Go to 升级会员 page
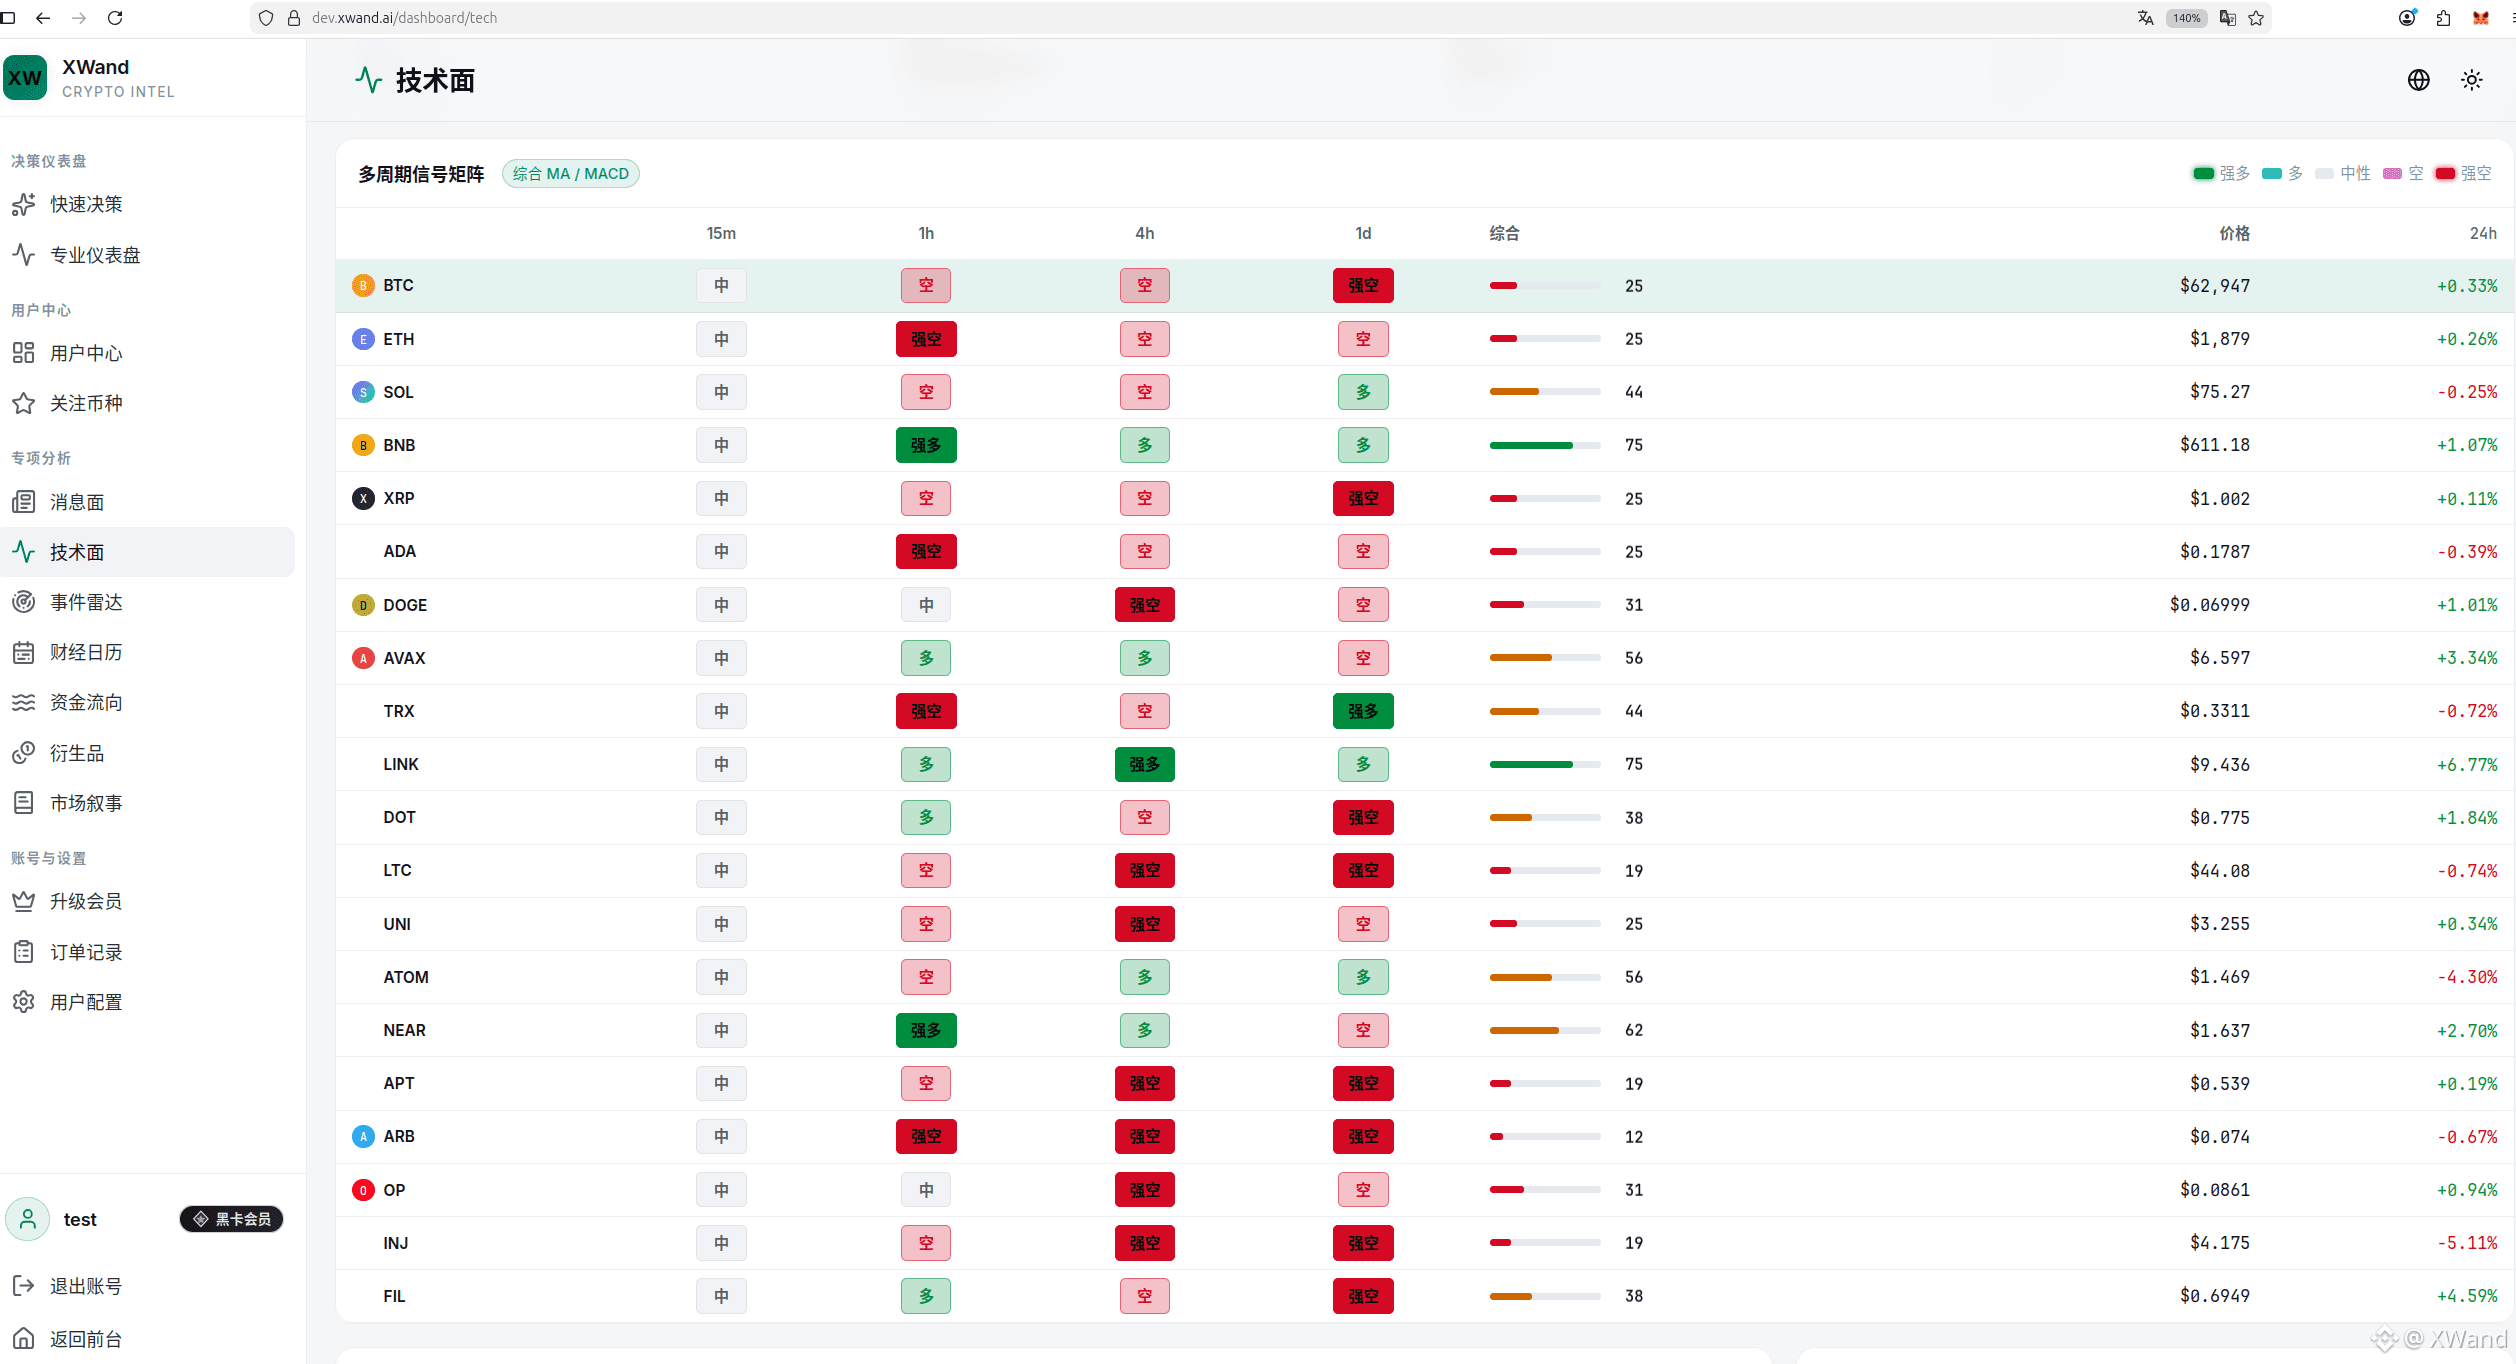This screenshot has height=1364, width=2516. coord(148,901)
